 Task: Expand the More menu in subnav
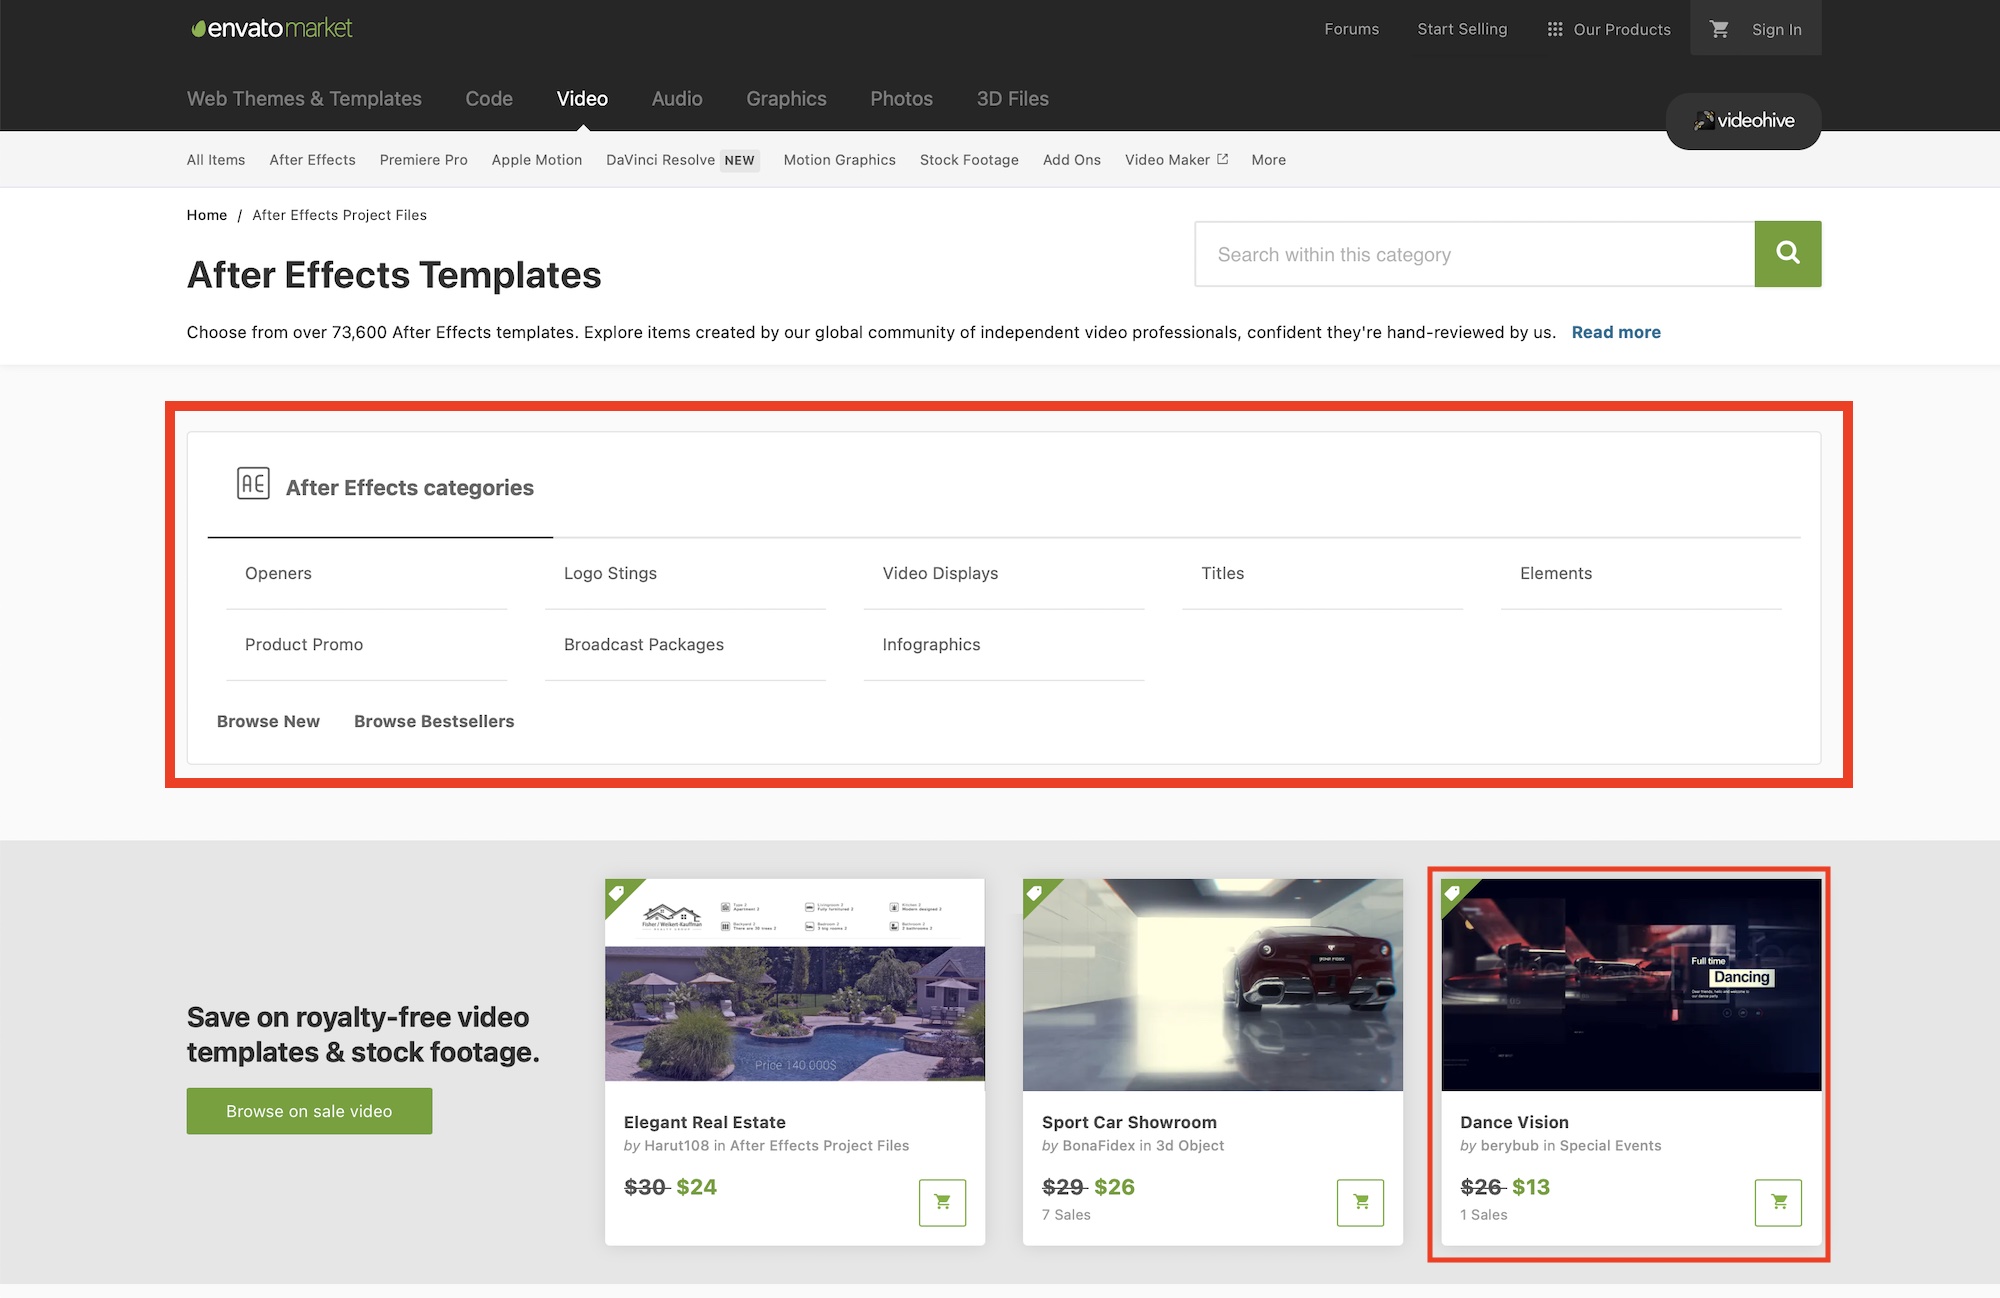pyautogui.click(x=1268, y=160)
